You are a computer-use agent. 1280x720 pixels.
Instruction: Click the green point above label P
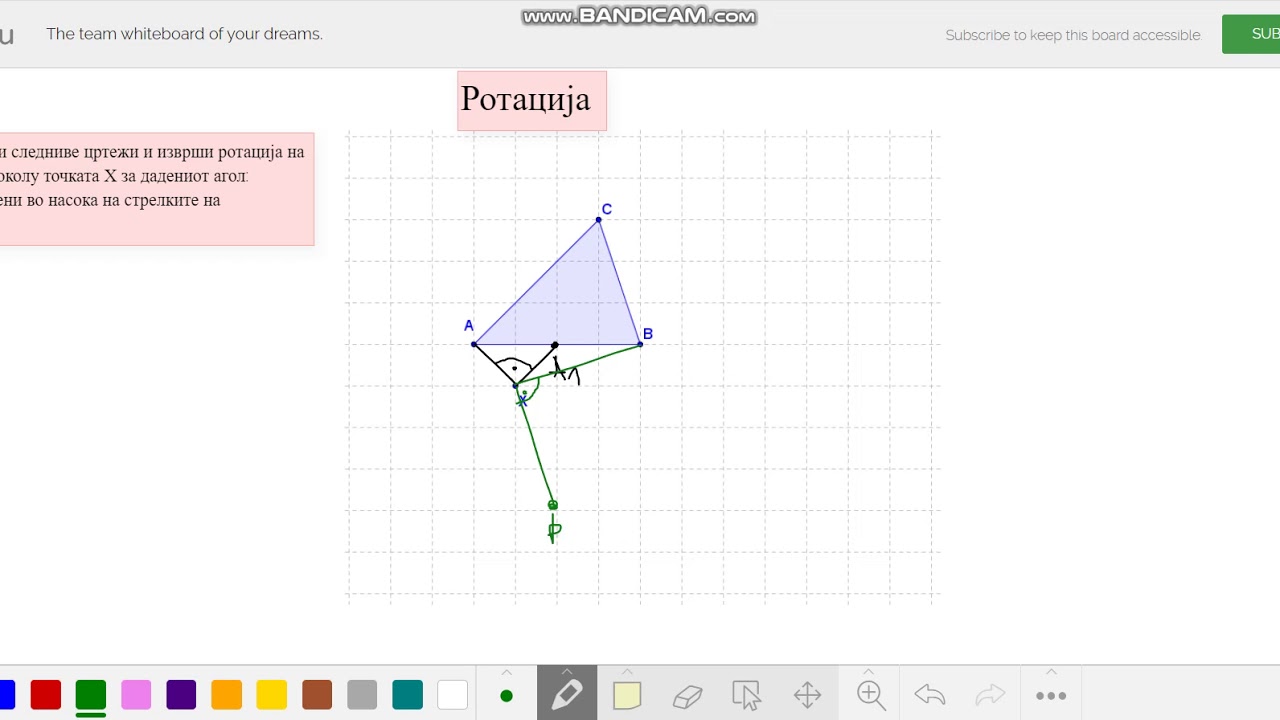(x=553, y=505)
